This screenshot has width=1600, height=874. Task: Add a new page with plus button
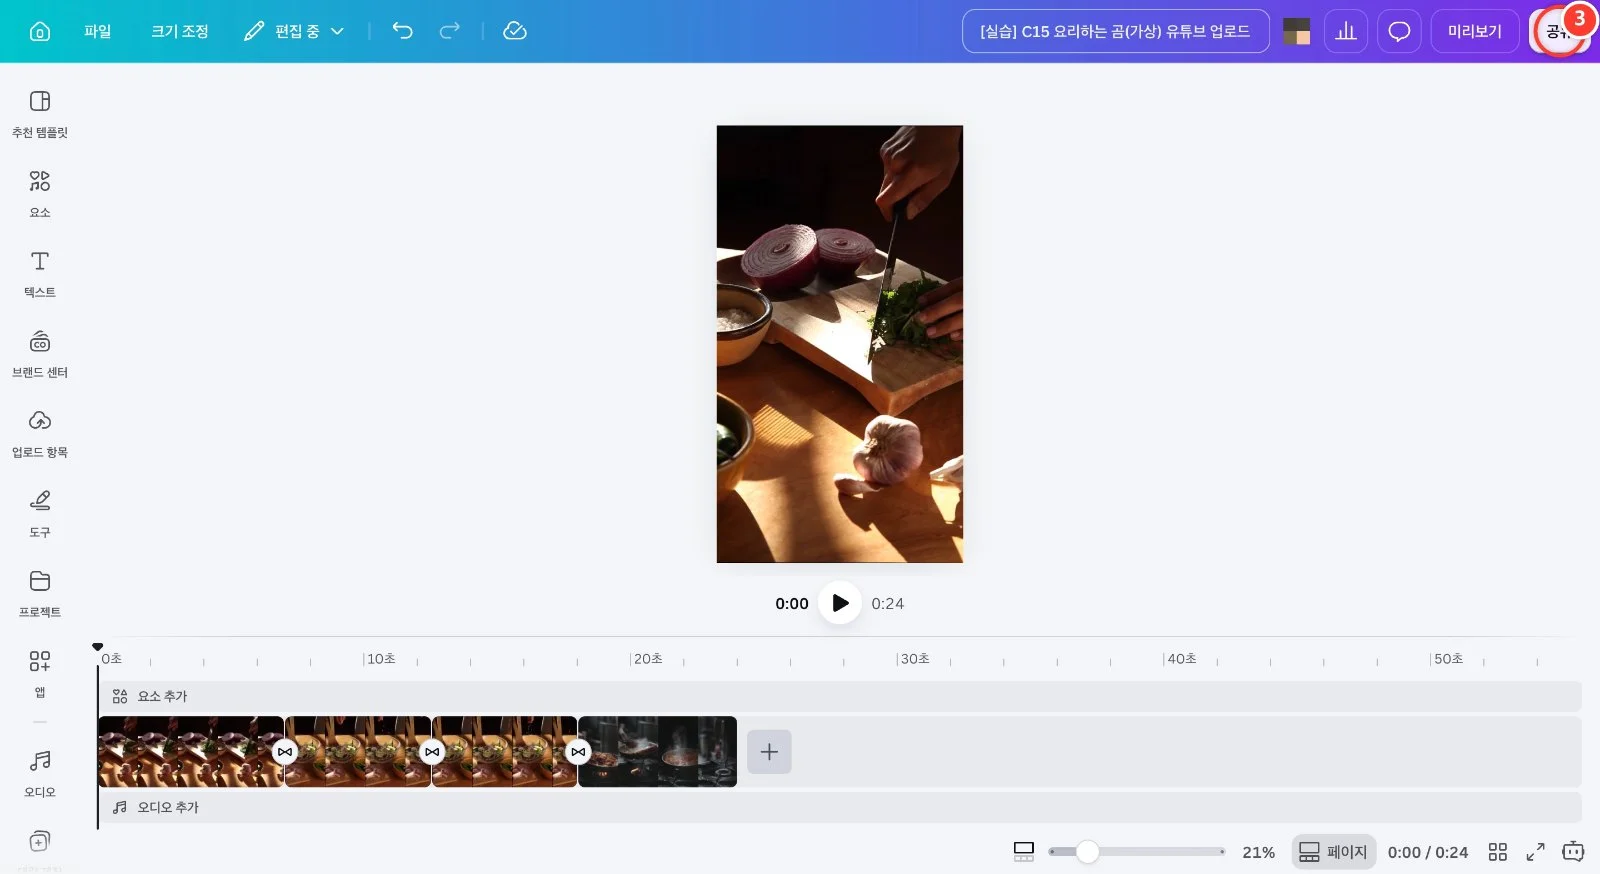[769, 752]
